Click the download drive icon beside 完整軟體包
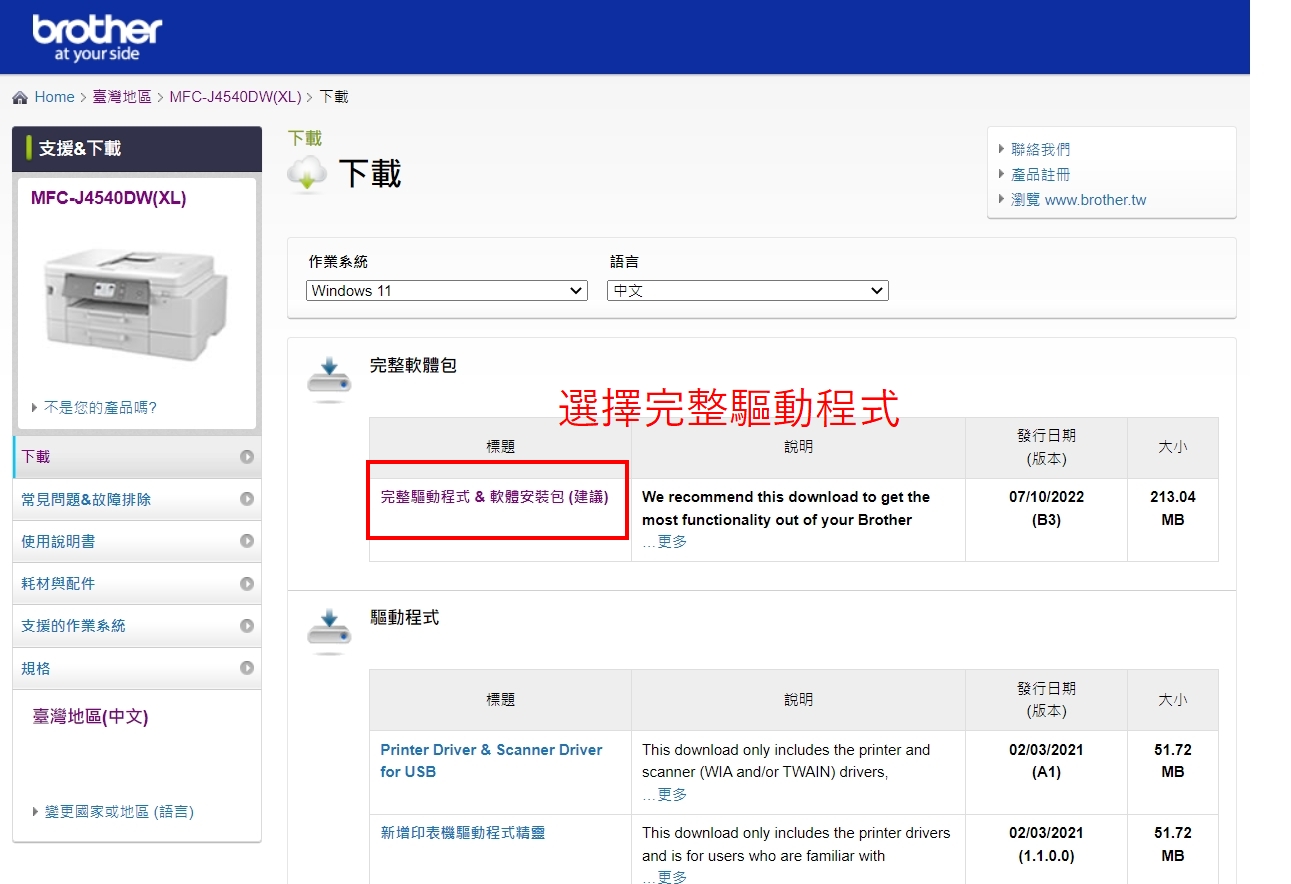 click(x=328, y=380)
